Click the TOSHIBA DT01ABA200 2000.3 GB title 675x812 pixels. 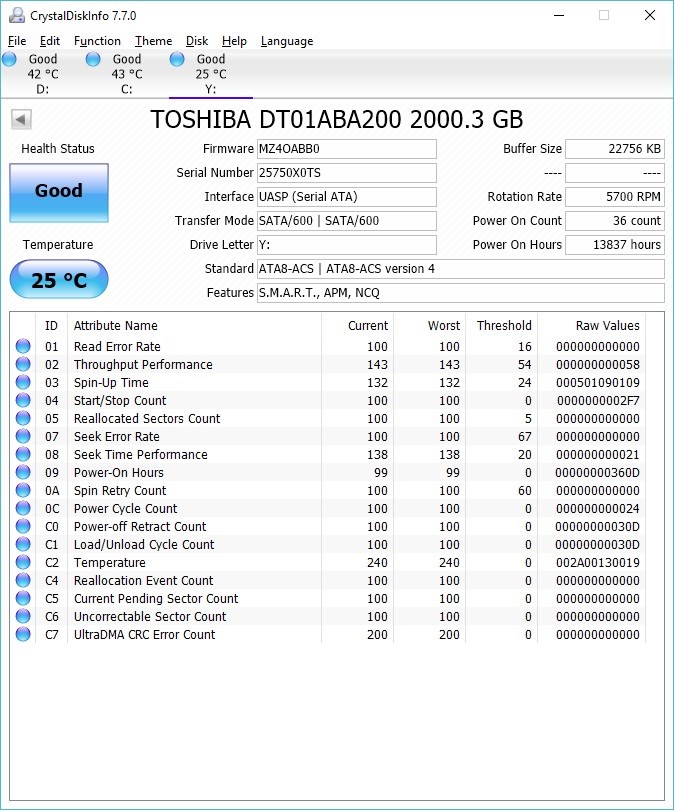(x=337, y=120)
